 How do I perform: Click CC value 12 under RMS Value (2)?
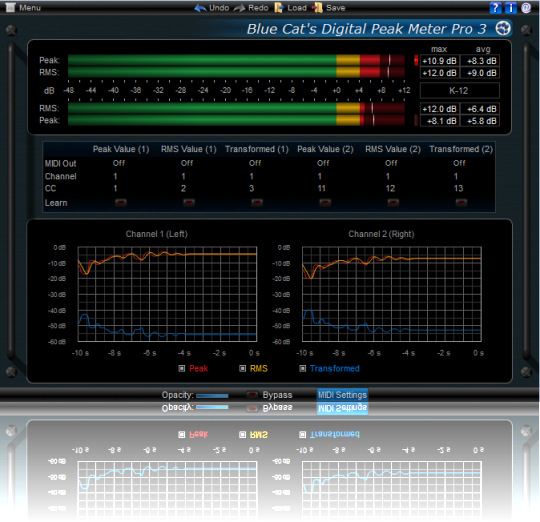(390, 188)
